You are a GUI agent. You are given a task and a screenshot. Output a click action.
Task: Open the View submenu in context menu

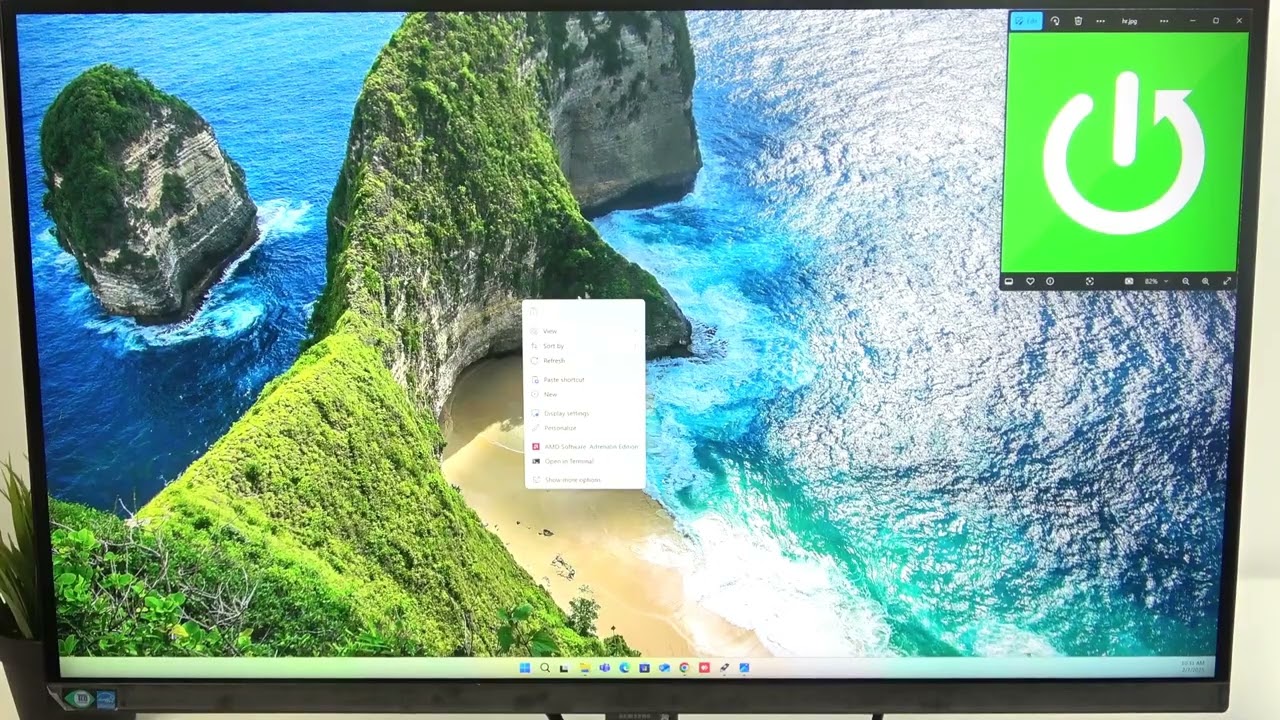[584, 331]
